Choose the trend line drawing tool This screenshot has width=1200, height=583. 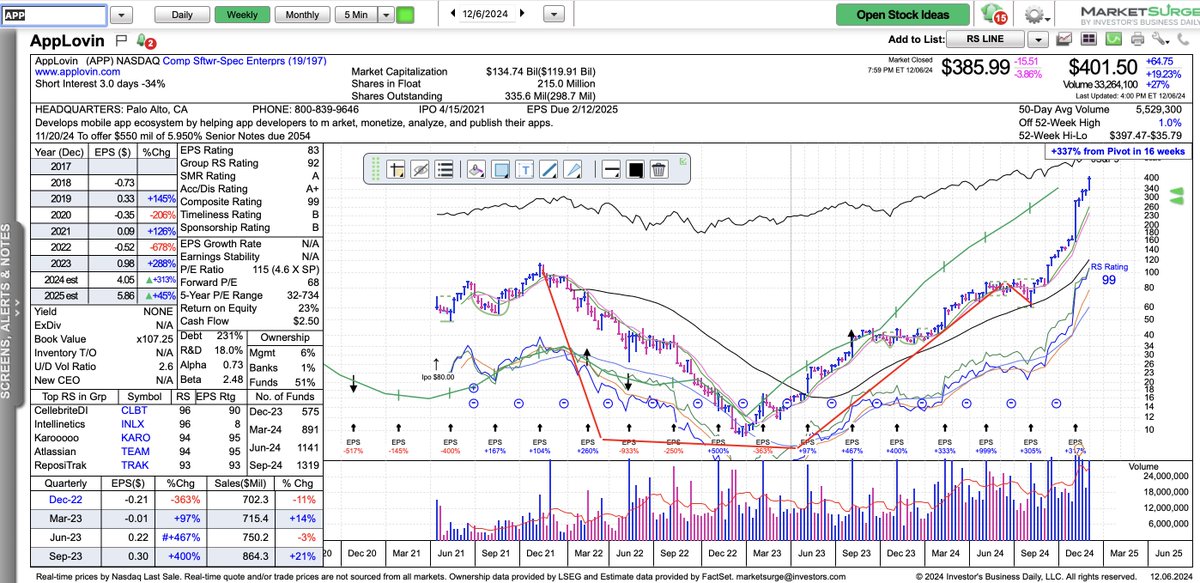click(548, 170)
